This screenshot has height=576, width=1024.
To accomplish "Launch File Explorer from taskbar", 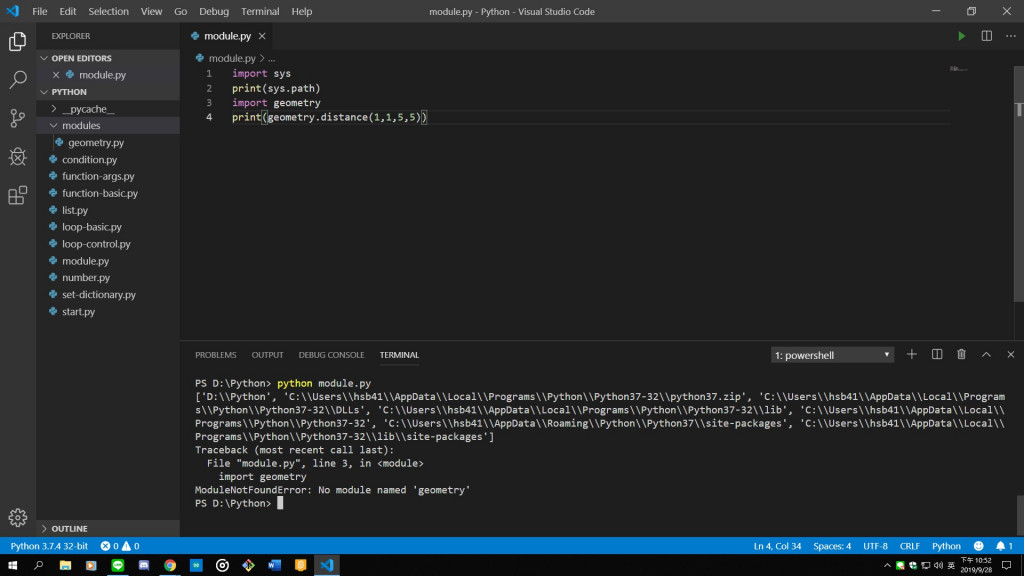I will tap(65, 565).
